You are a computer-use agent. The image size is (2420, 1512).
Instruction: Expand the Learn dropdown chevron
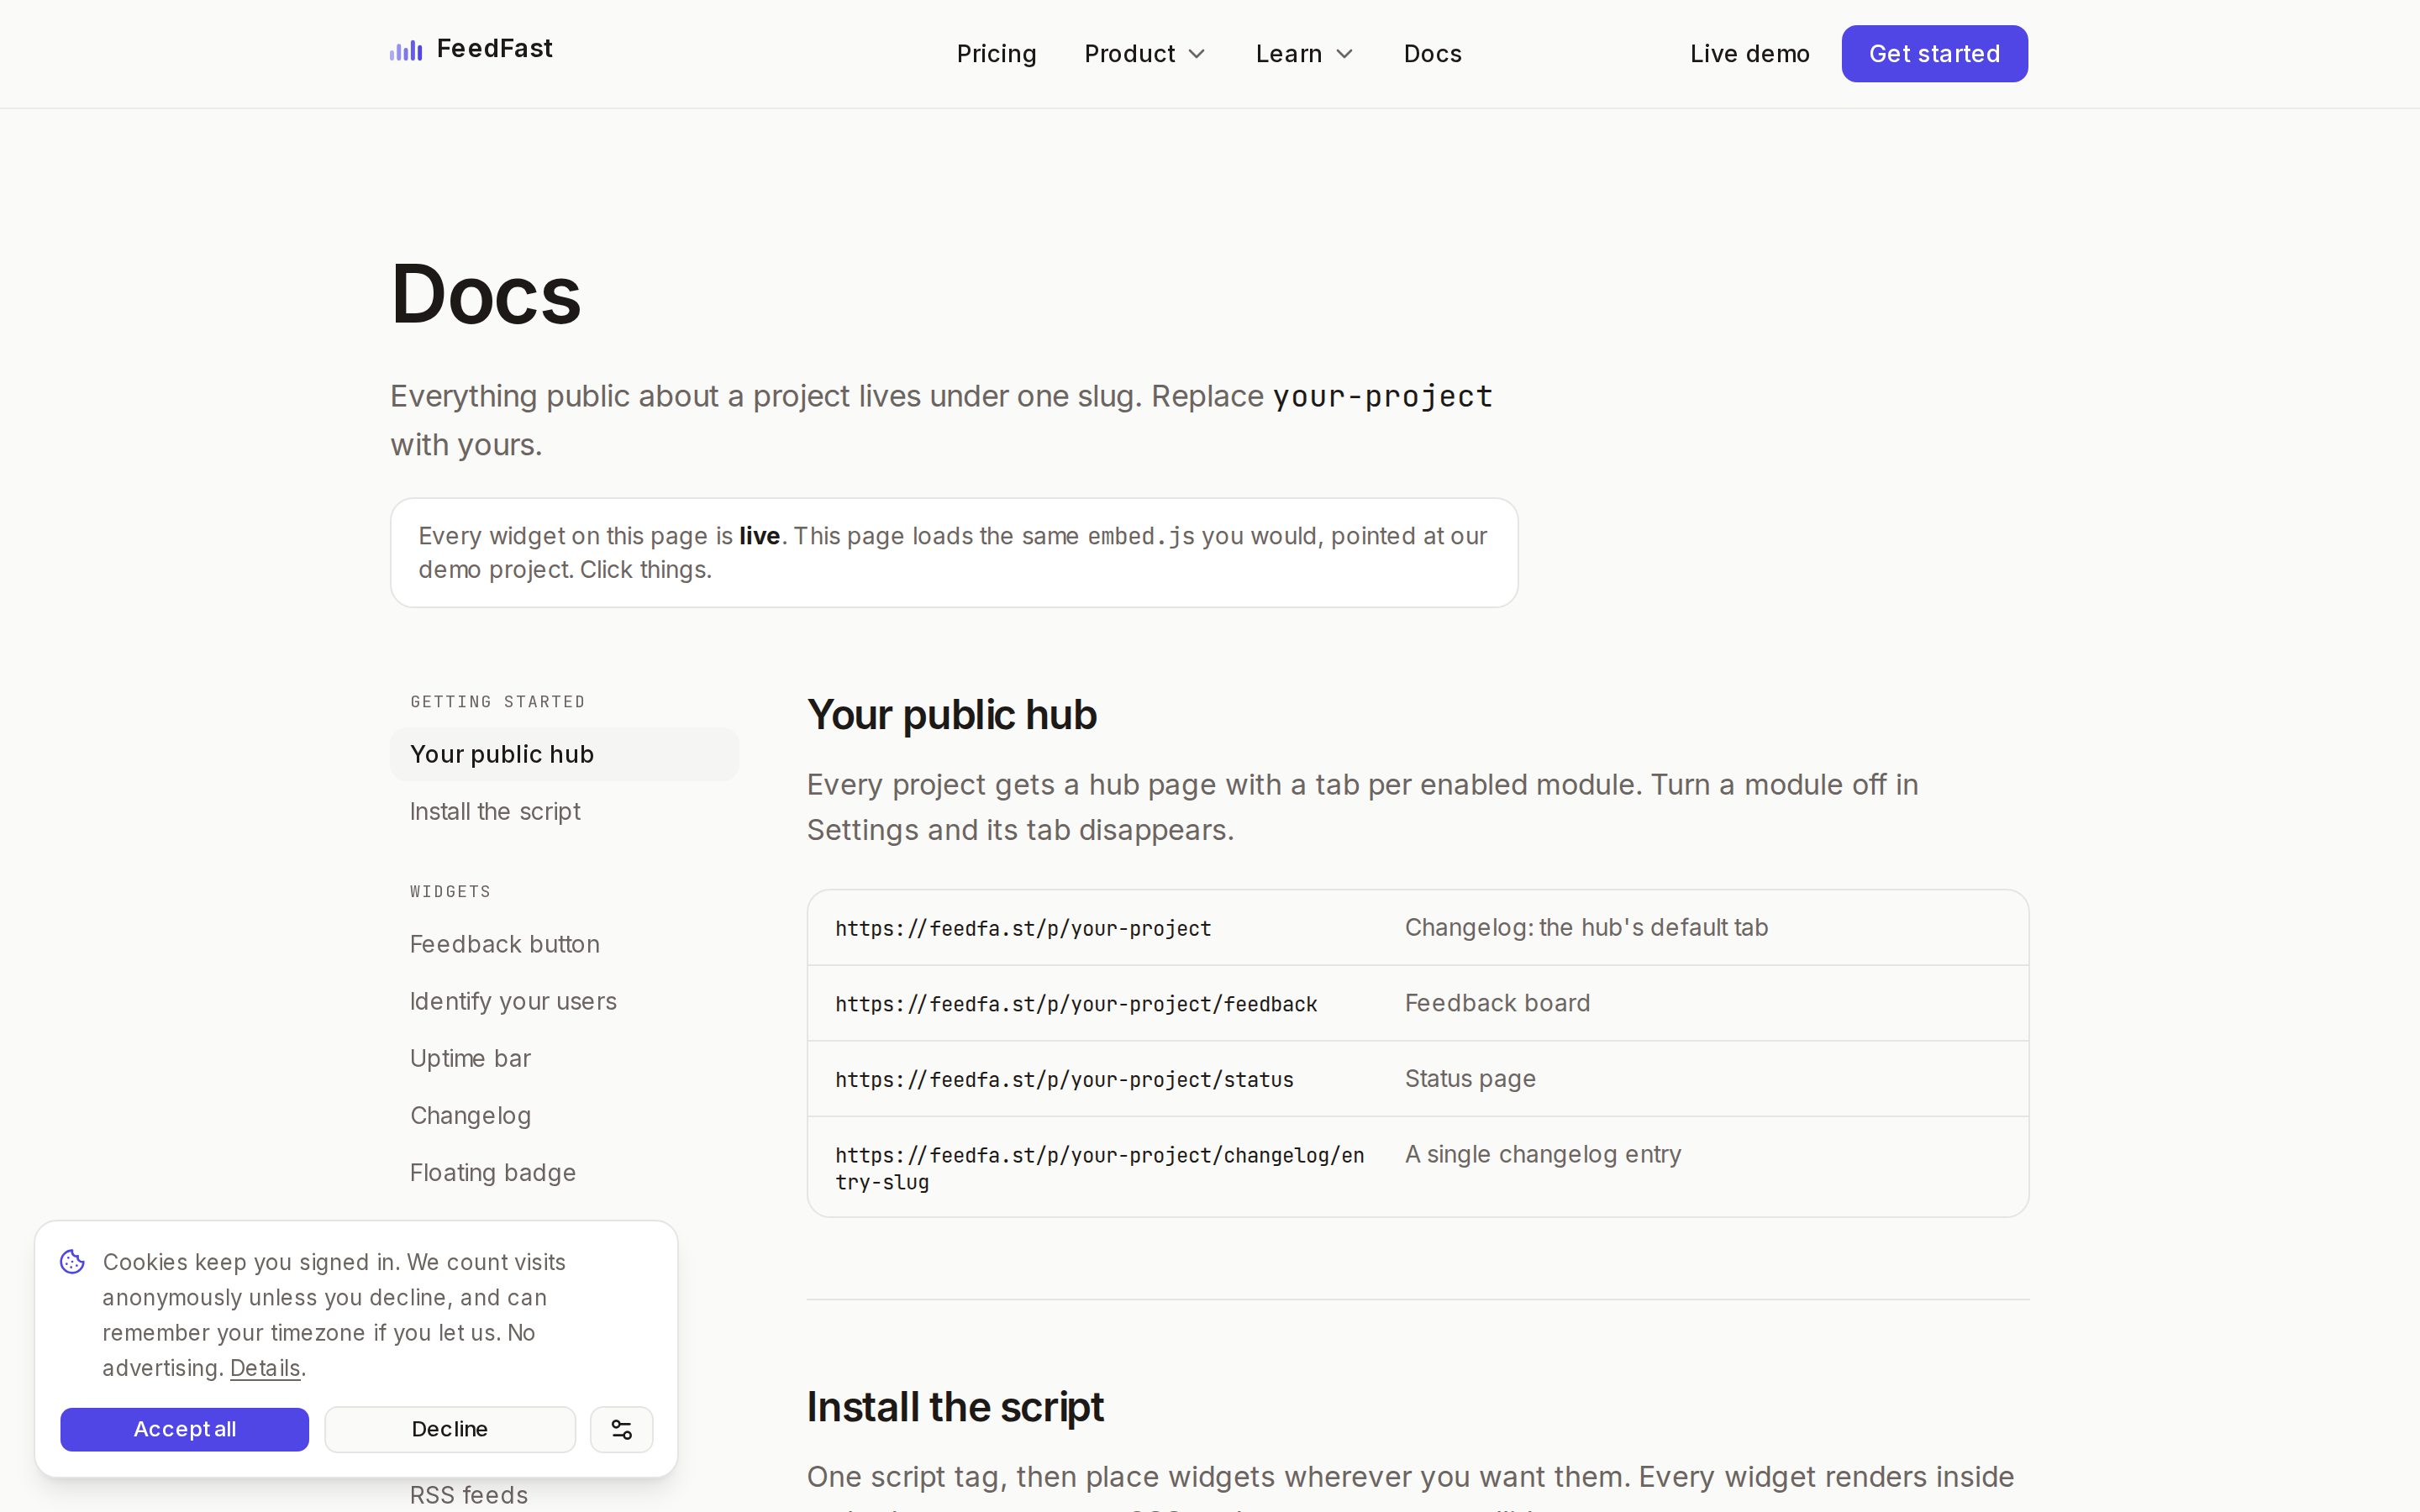[1344, 54]
